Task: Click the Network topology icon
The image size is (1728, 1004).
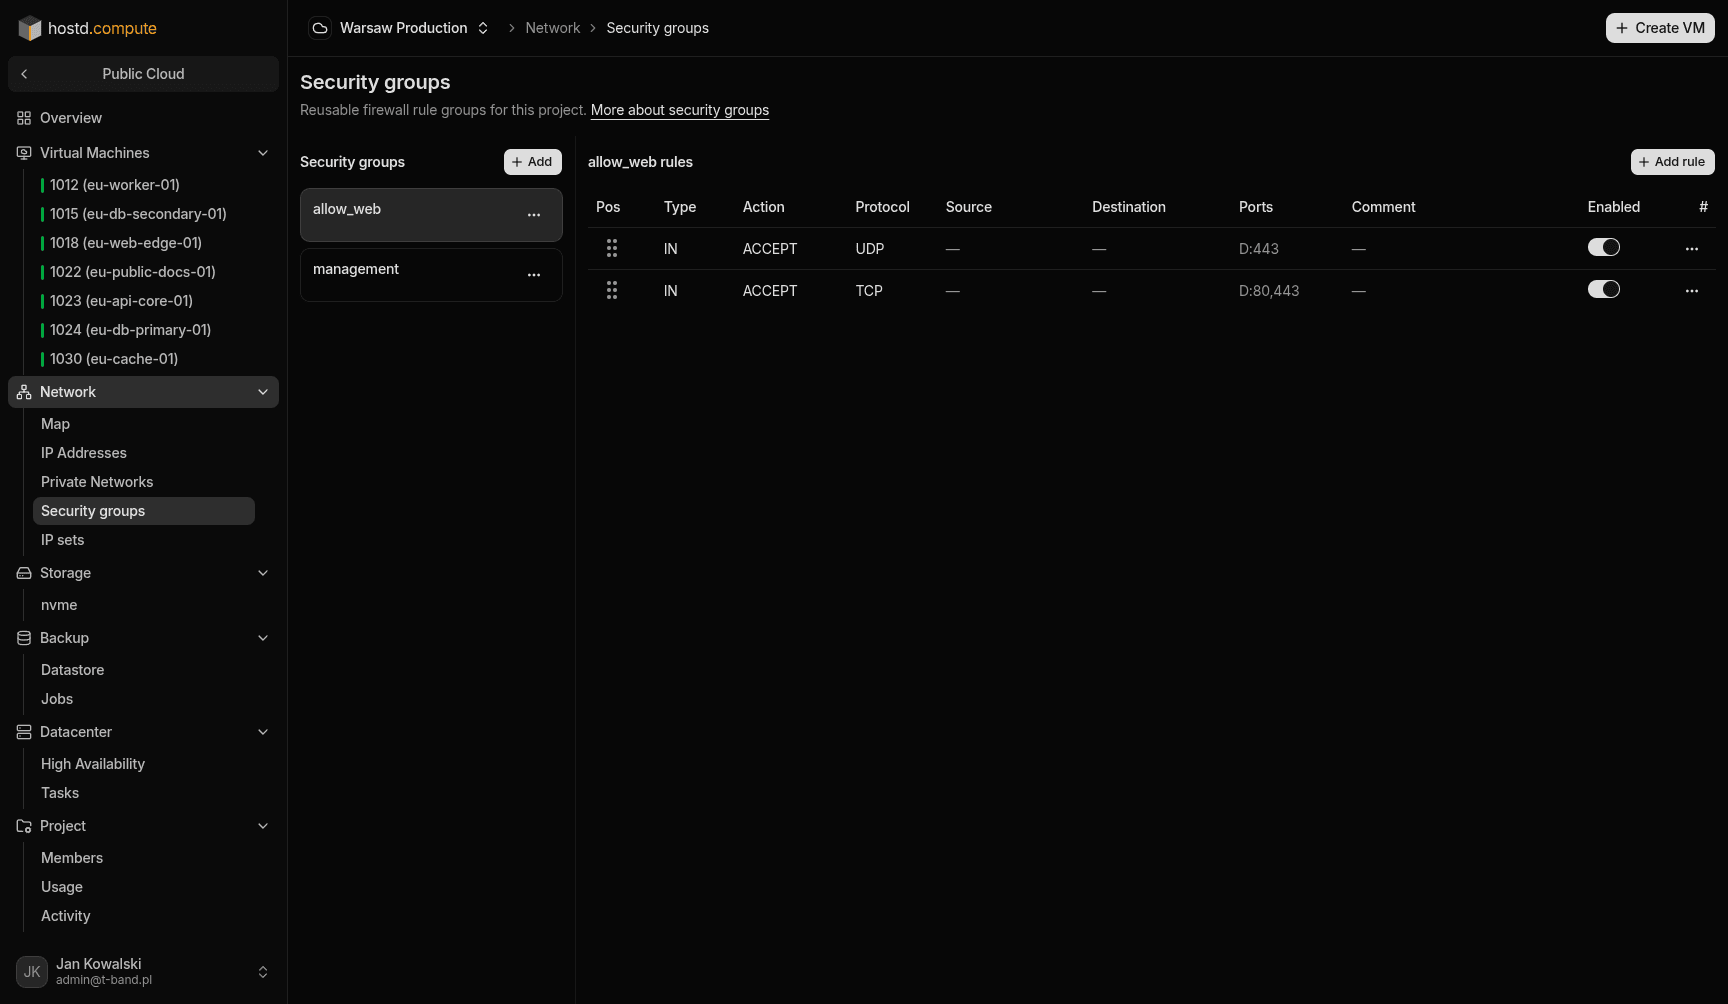Action: 24,392
